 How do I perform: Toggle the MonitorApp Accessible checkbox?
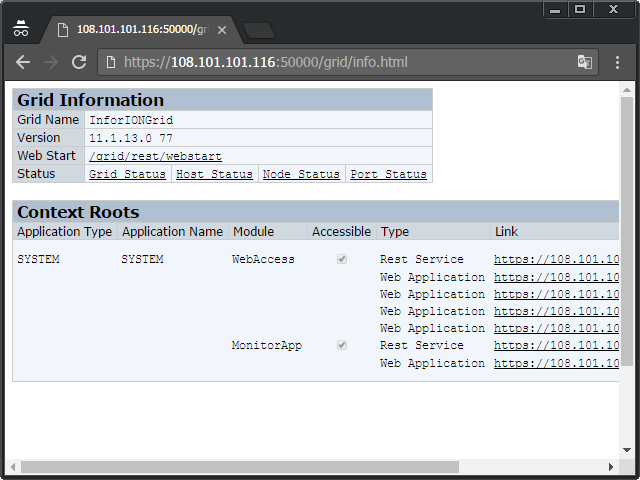(x=342, y=345)
